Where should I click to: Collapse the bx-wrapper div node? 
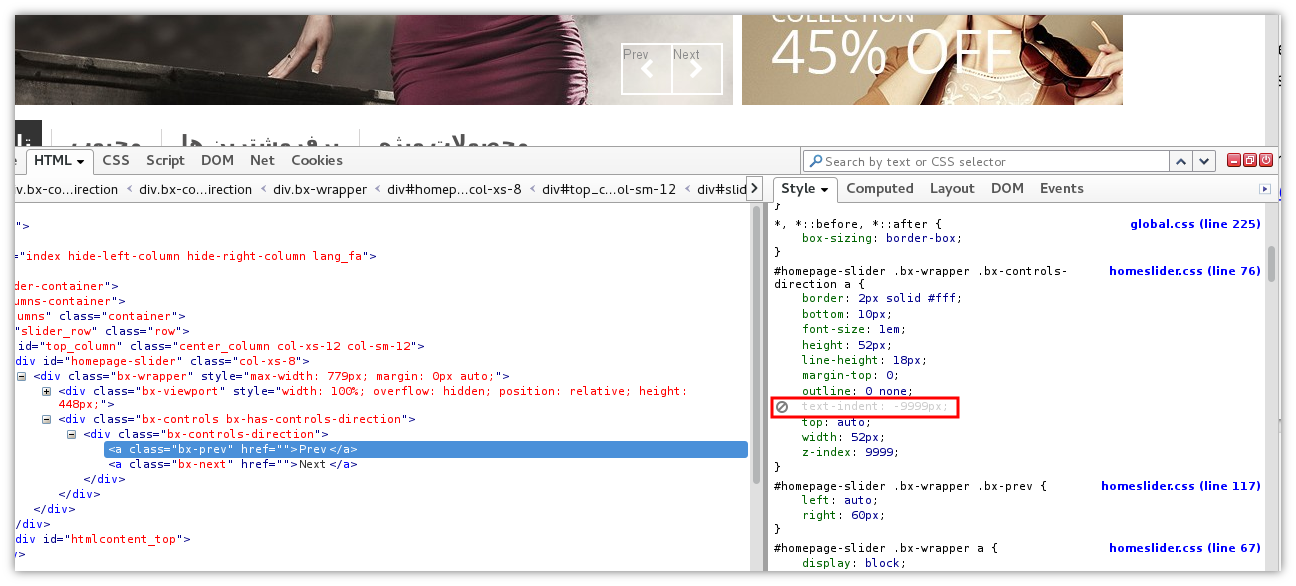pyautogui.click(x=22, y=376)
